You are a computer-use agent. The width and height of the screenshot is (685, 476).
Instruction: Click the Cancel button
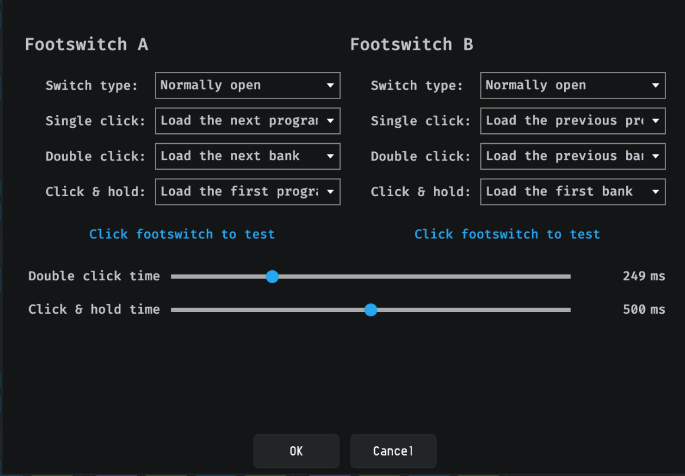click(393, 451)
